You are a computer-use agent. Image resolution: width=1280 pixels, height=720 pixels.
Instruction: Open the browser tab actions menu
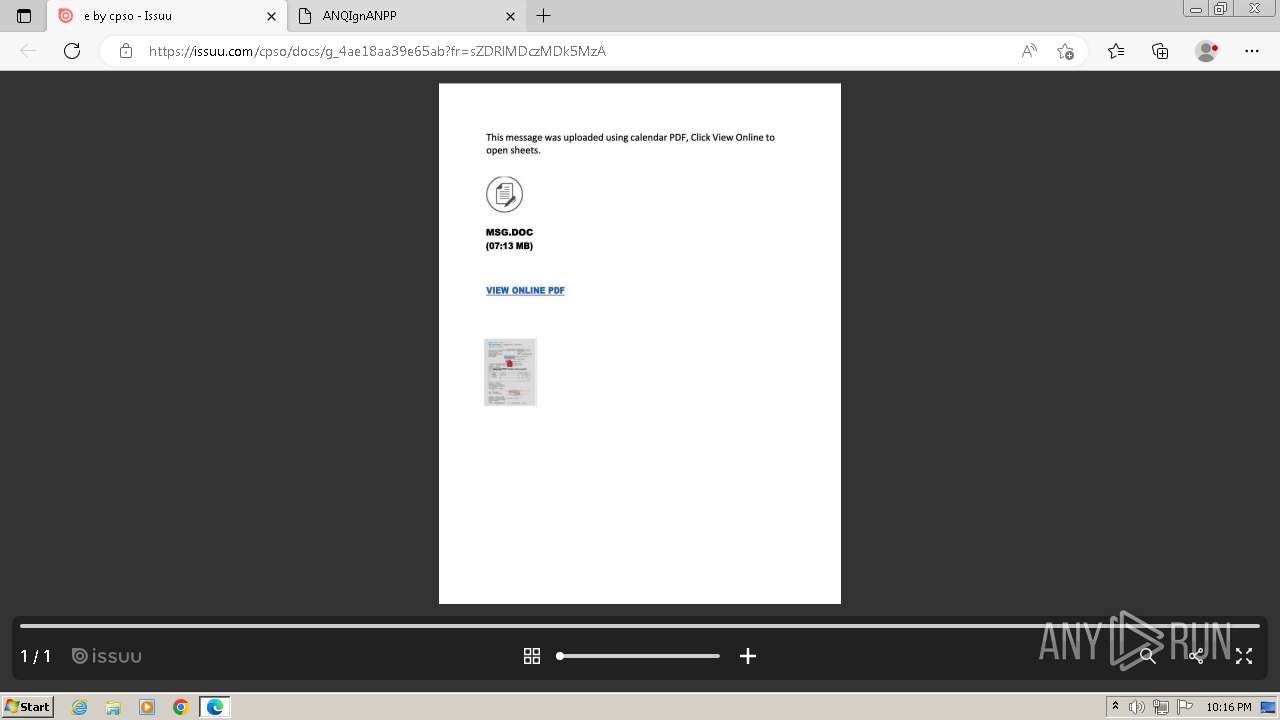(24, 16)
